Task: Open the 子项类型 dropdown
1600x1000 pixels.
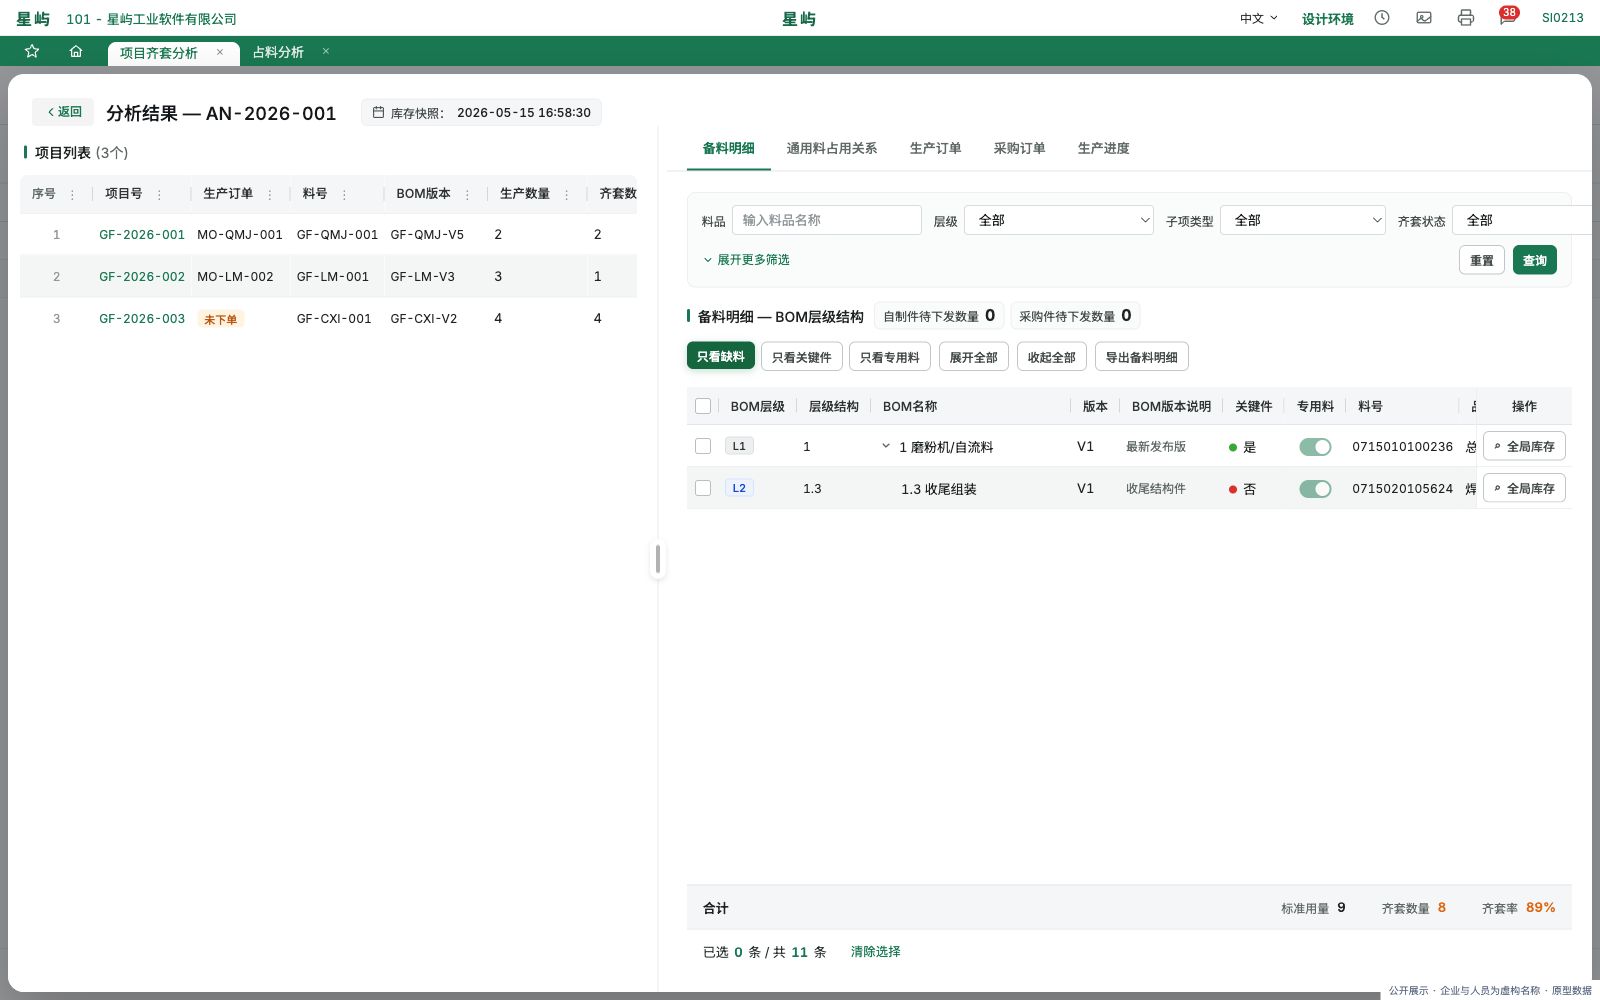Action: [x=1303, y=220]
